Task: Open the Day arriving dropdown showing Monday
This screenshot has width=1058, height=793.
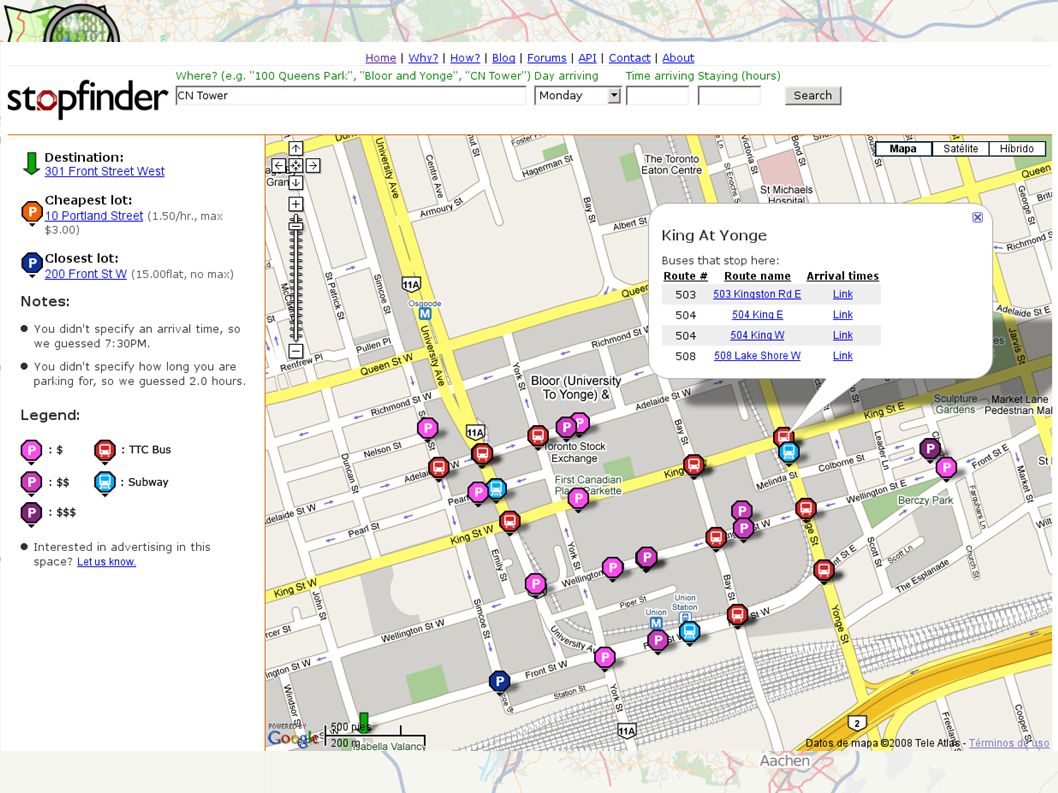Action: (x=578, y=96)
